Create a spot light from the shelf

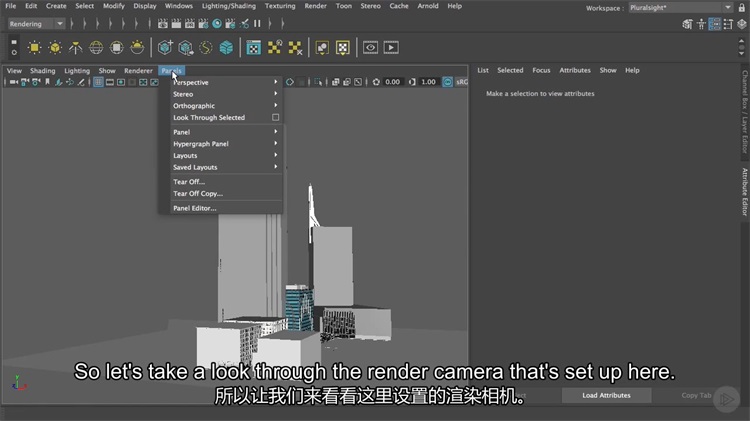click(x=76, y=47)
